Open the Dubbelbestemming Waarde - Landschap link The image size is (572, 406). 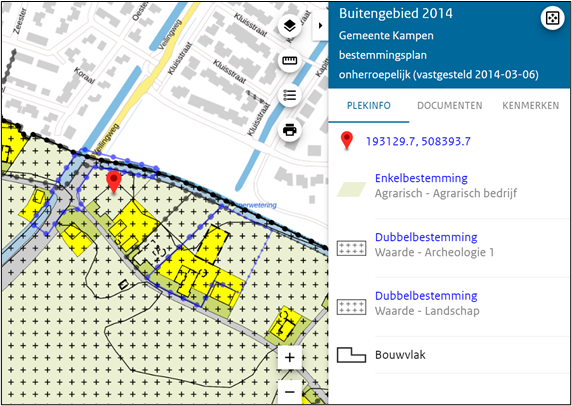tap(426, 296)
